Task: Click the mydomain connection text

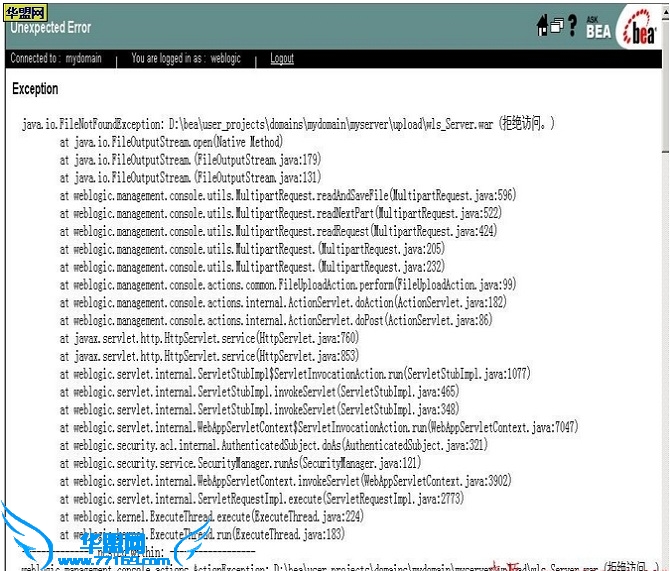Action: pos(56,59)
